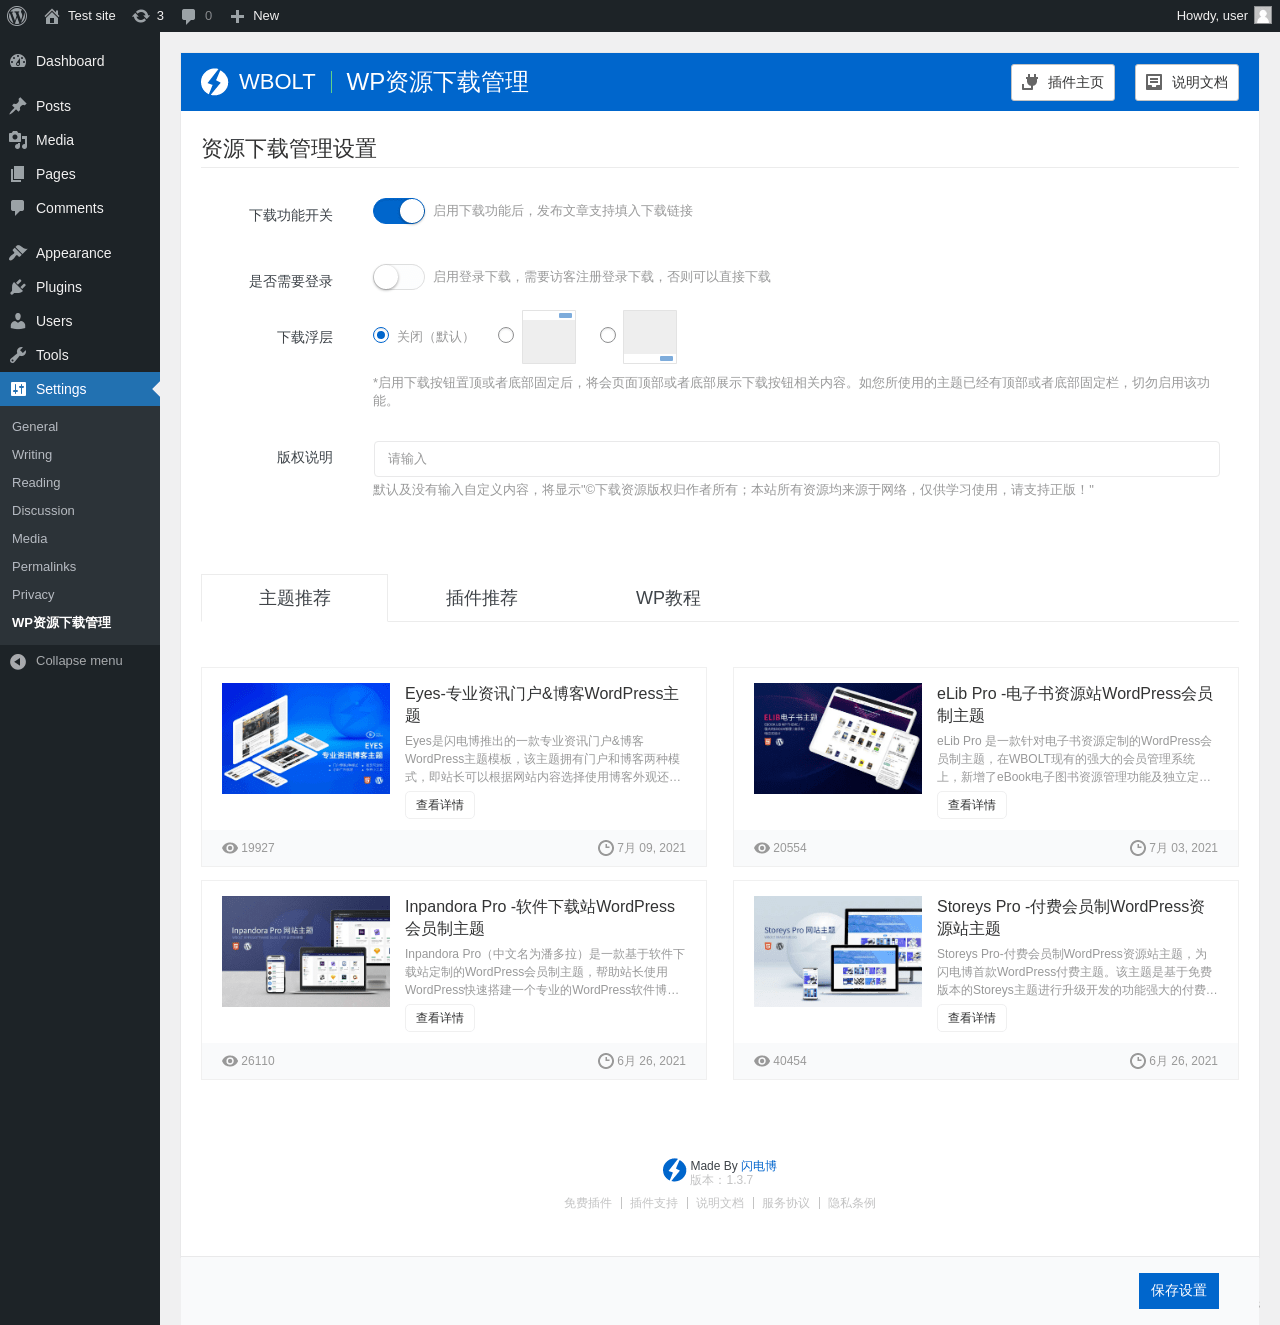Click the 保存设置 button
Image resolution: width=1280 pixels, height=1325 pixels.
[x=1179, y=1291]
